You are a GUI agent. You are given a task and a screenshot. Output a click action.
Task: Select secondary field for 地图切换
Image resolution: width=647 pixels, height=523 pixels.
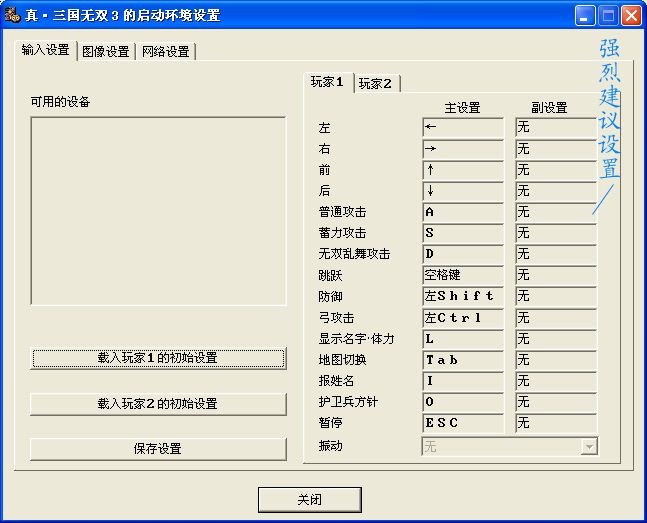(x=556, y=360)
